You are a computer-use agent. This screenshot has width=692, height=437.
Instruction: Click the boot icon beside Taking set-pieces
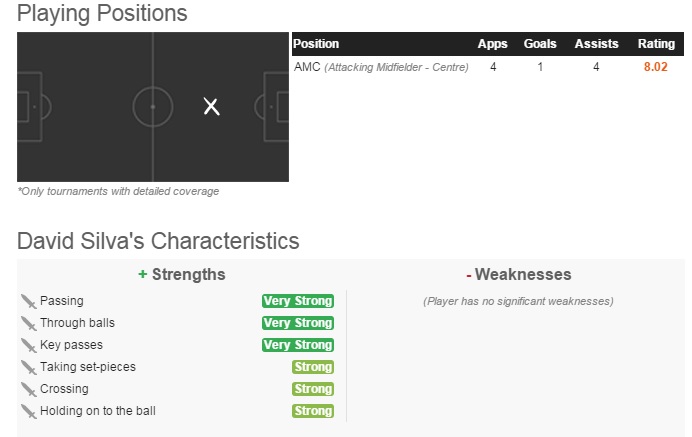point(28,367)
